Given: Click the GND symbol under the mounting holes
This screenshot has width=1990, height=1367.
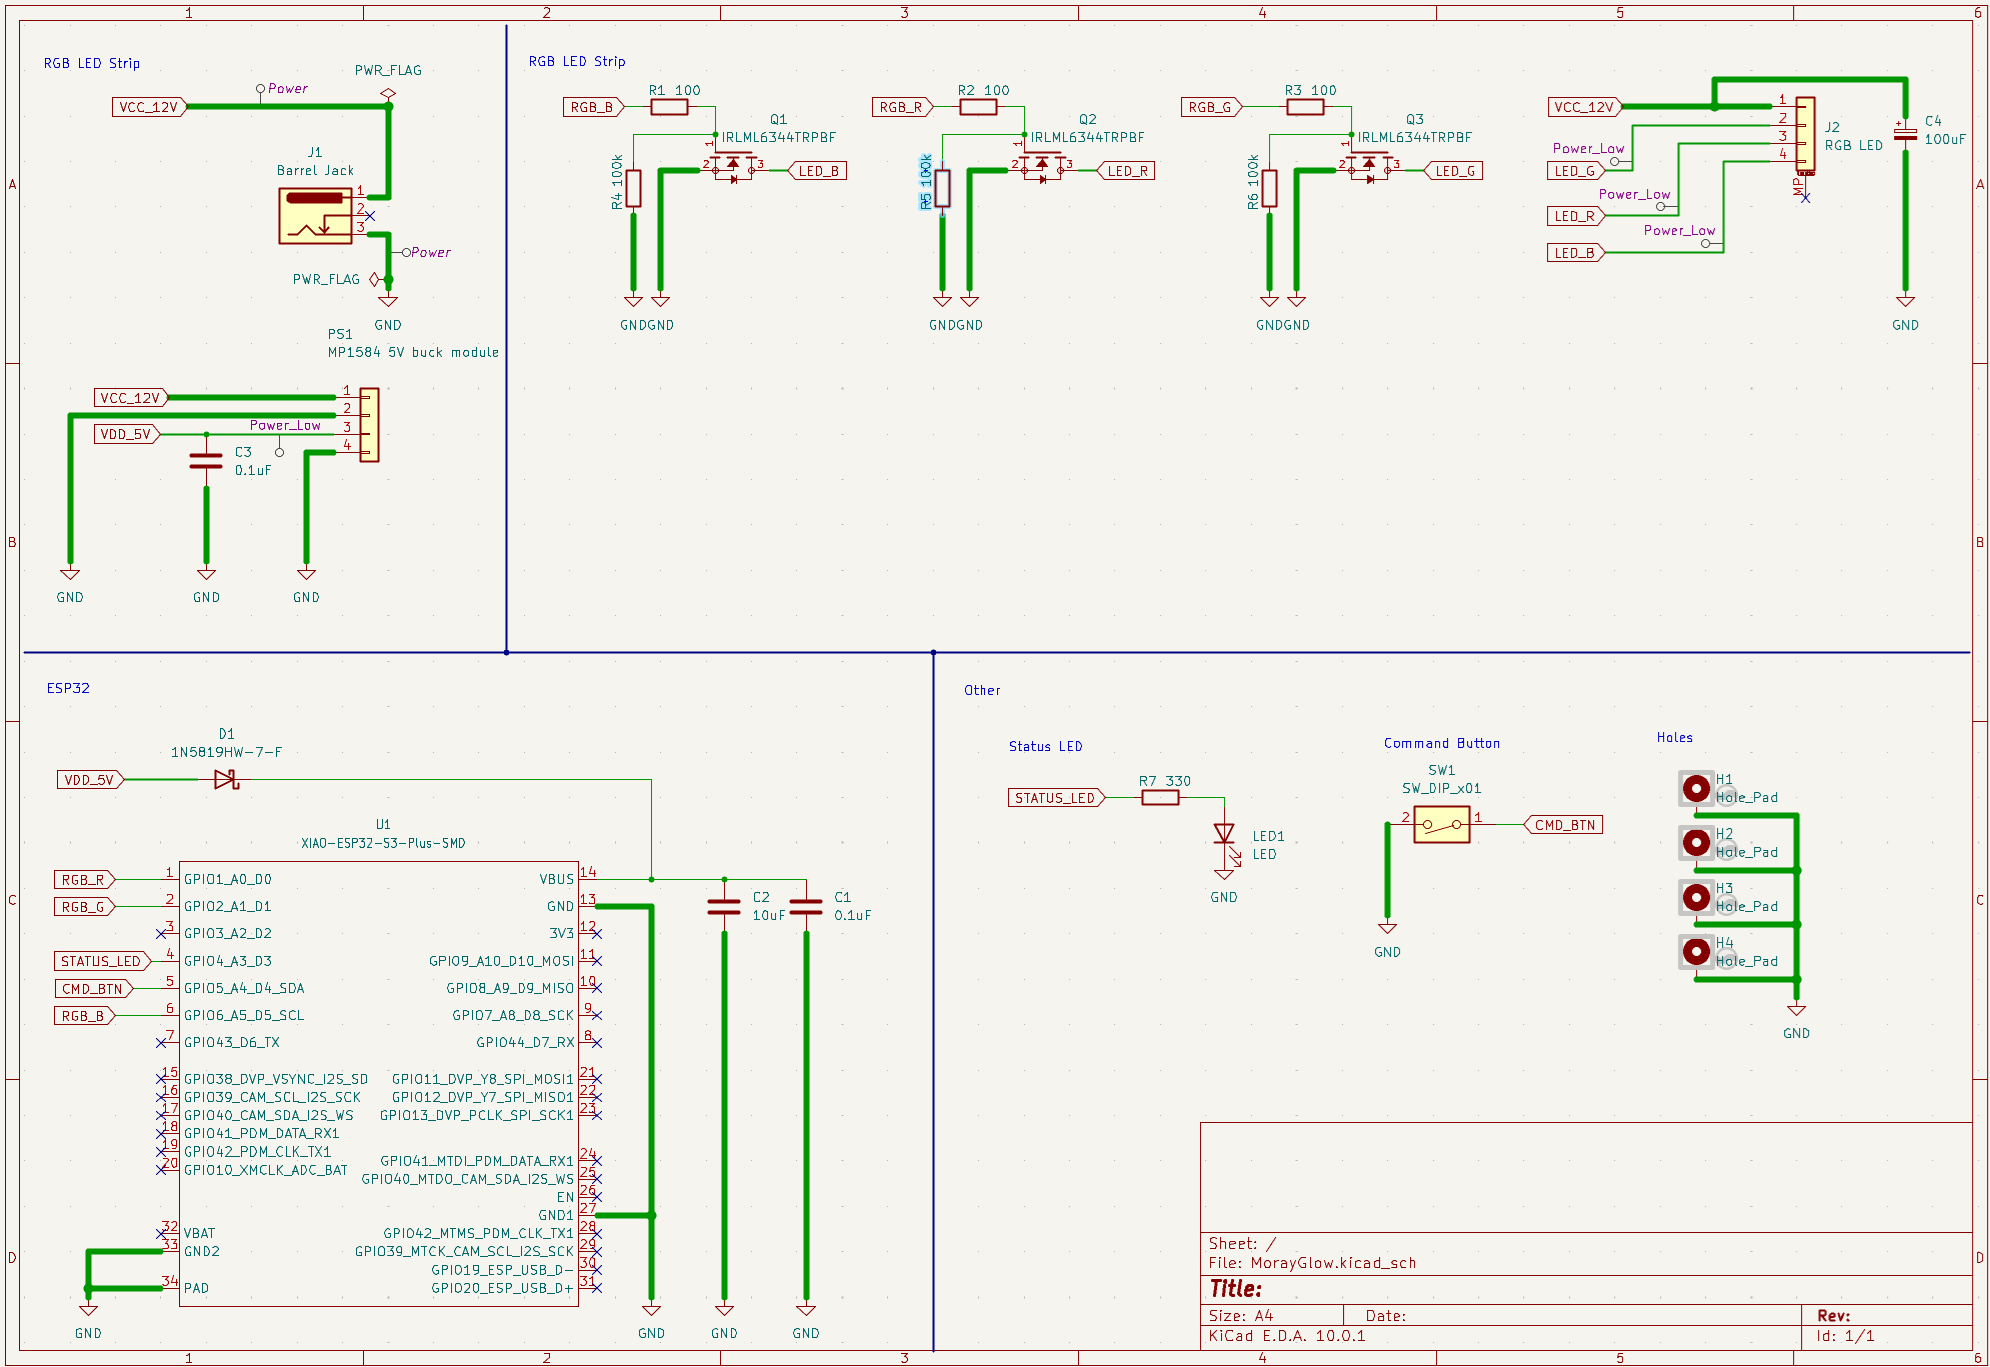Looking at the screenshot, I should pyautogui.click(x=1796, y=1011).
